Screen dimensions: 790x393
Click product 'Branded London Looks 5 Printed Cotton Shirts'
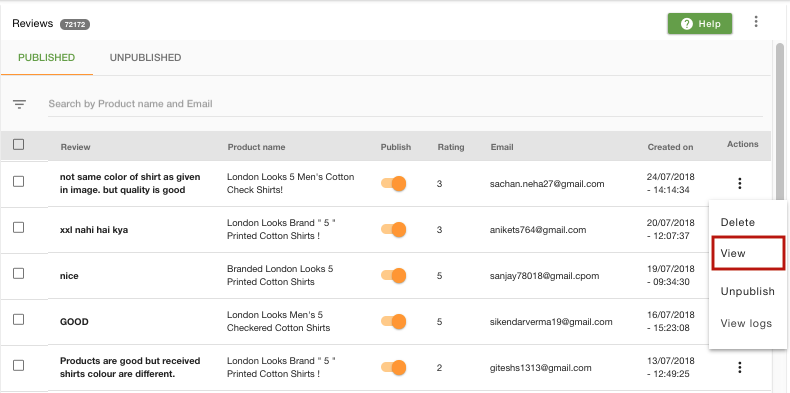[280, 275]
